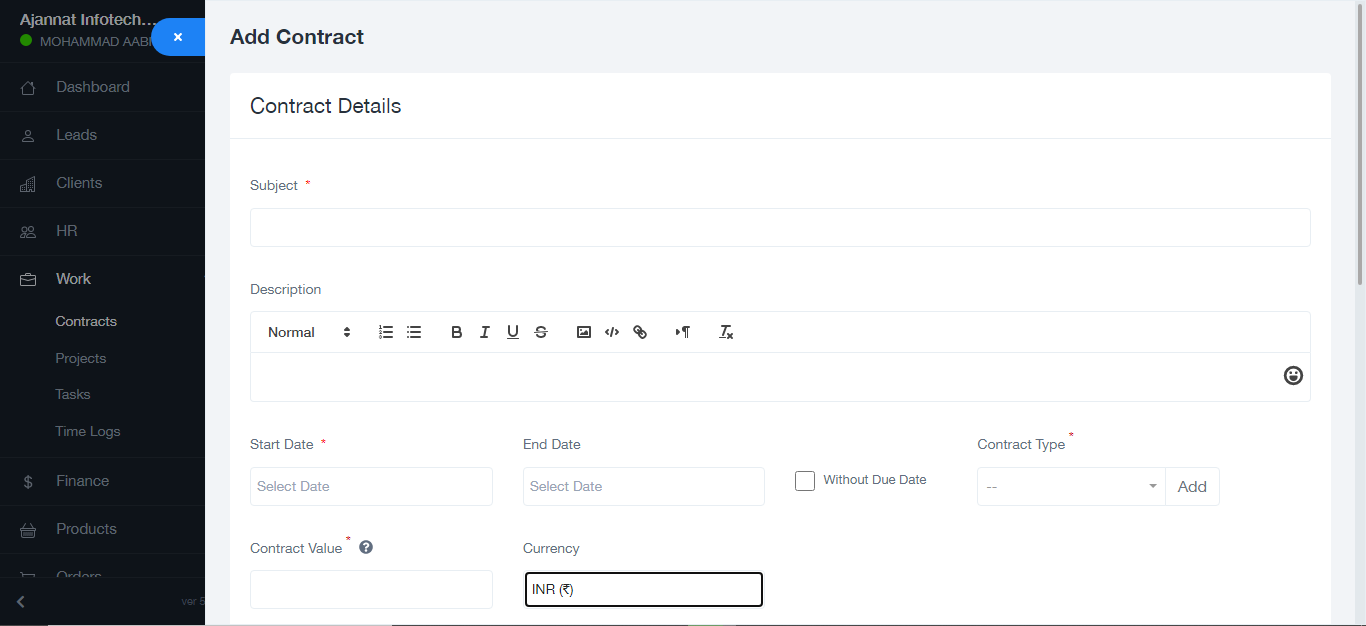Image resolution: width=1366 pixels, height=626 pixels.
Task: Open the Start Date picker field
Action: (371, 487)
